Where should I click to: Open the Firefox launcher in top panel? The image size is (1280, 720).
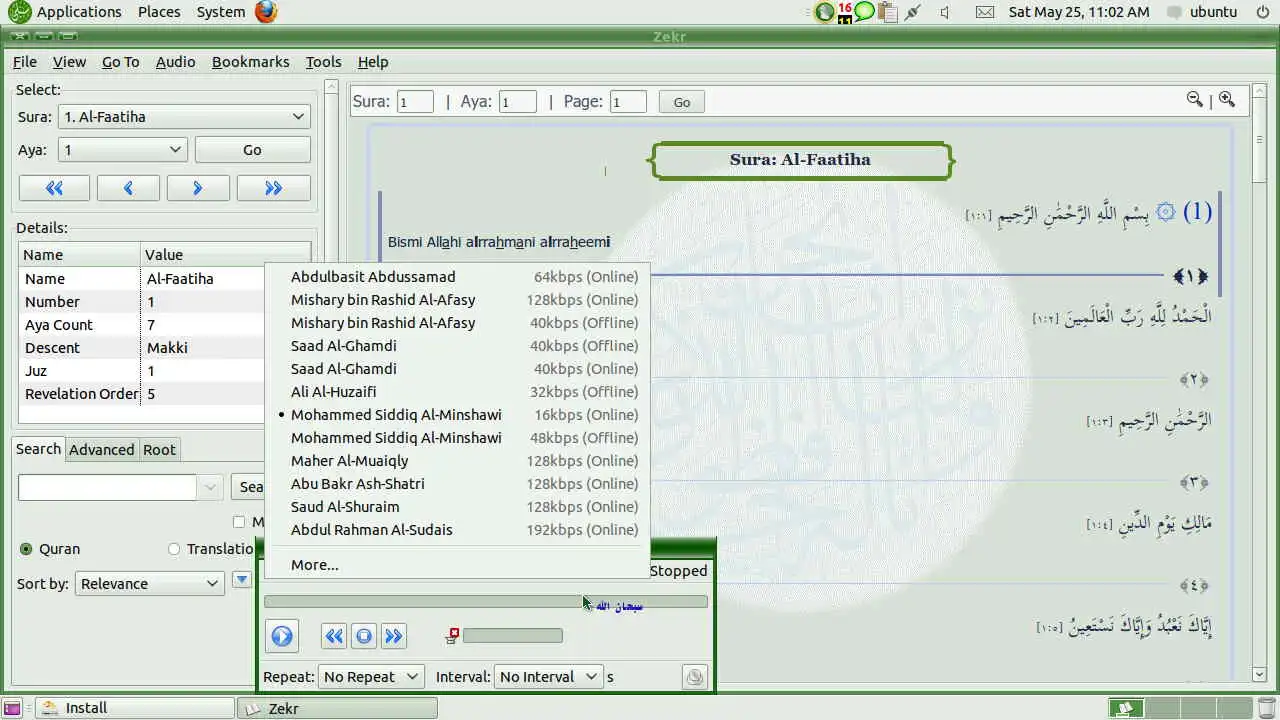click(x=266, y=12)
